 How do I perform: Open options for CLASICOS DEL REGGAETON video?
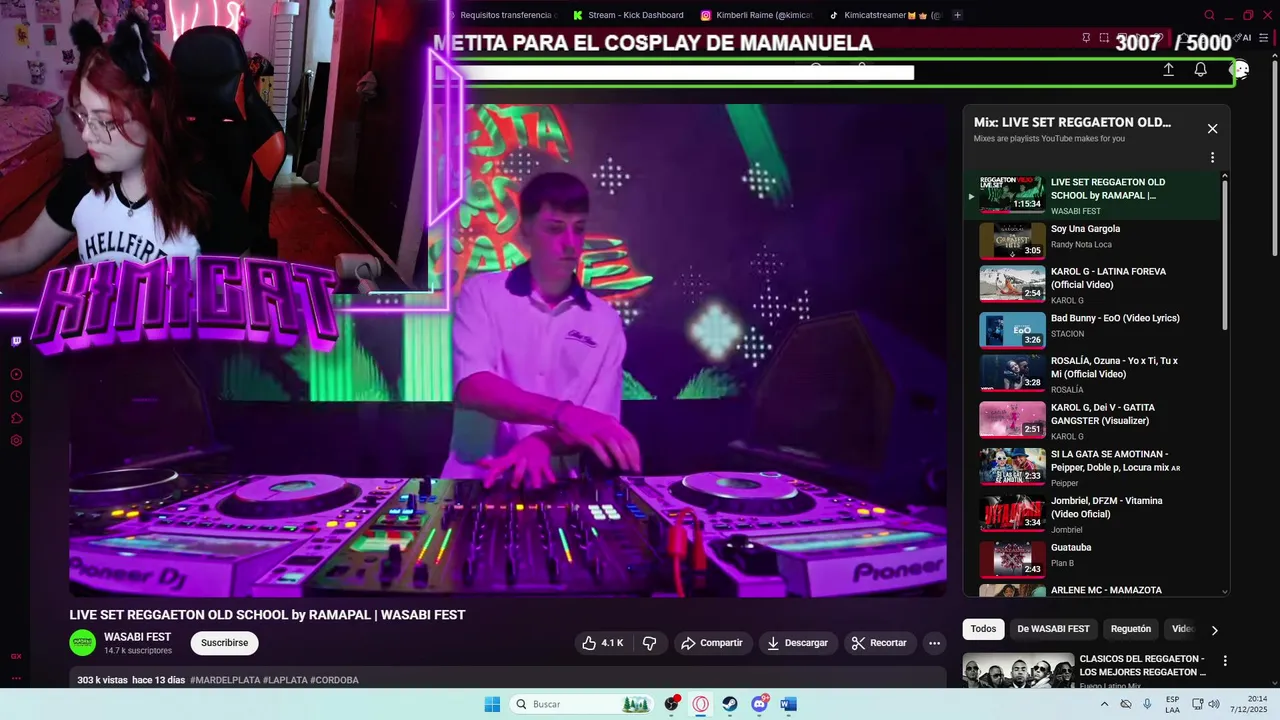click(x=1225, y=661)
